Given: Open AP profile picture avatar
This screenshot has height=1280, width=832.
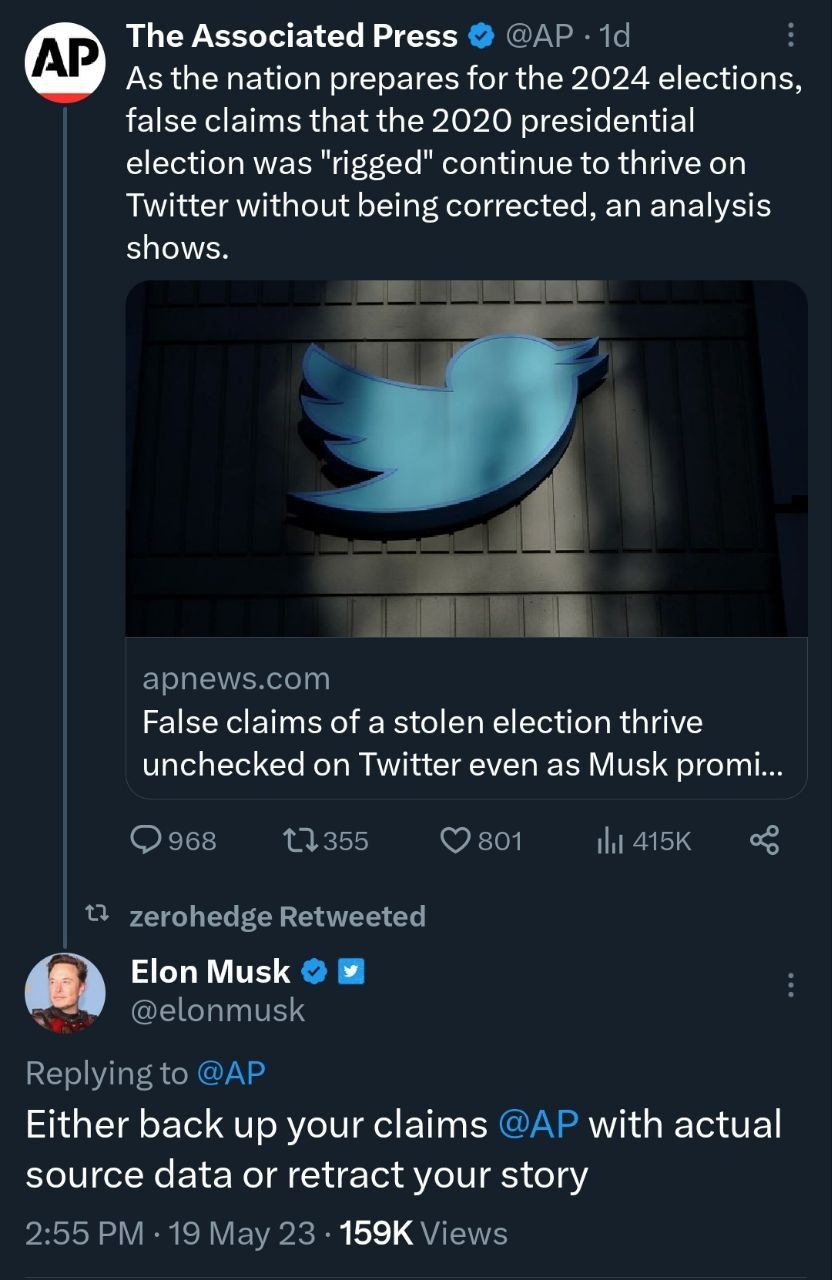Looking at the screenshot, I should [64, 63].
